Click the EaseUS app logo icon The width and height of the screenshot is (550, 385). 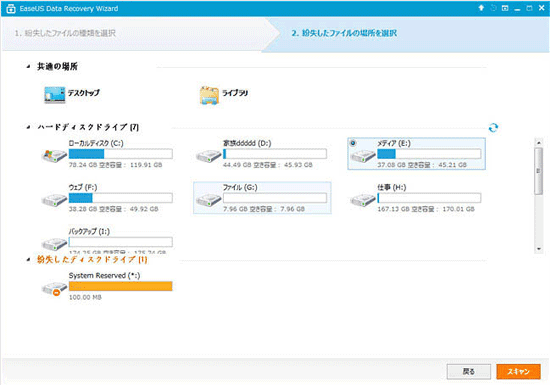pos(11,9)
